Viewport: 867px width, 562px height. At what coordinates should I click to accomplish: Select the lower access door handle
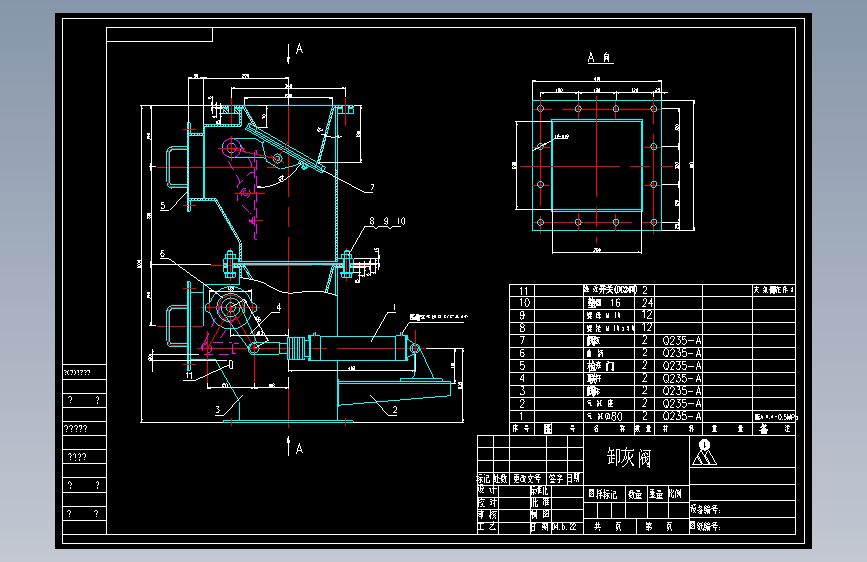click(x=177, y=326)
